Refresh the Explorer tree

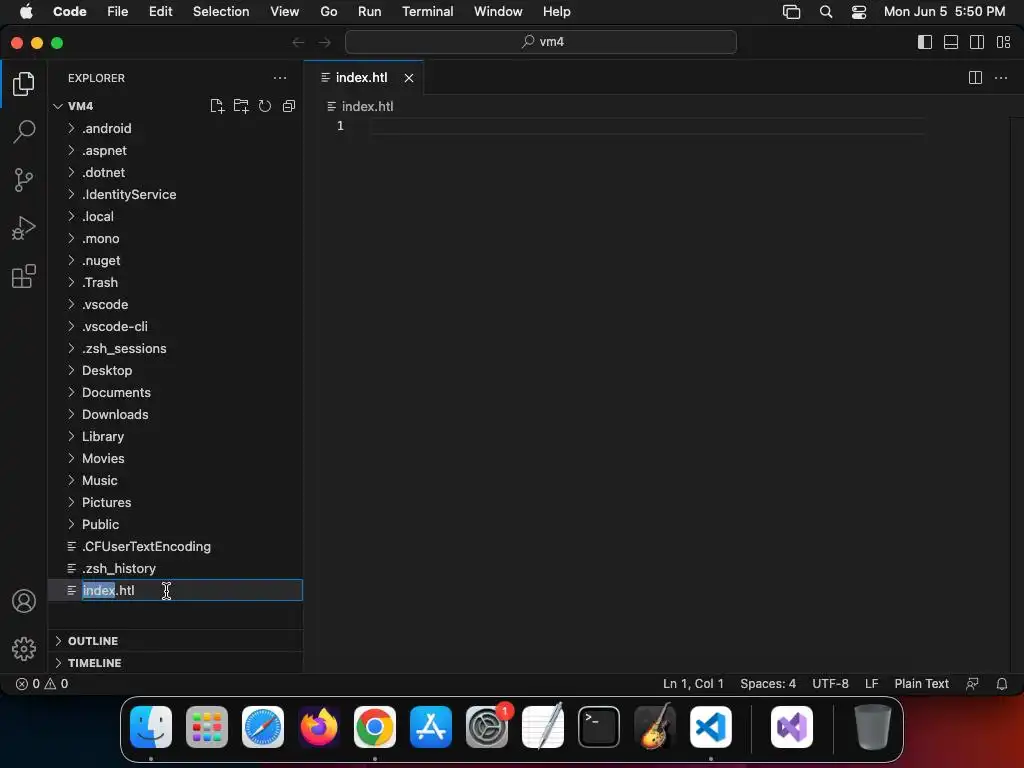[264, 106]
